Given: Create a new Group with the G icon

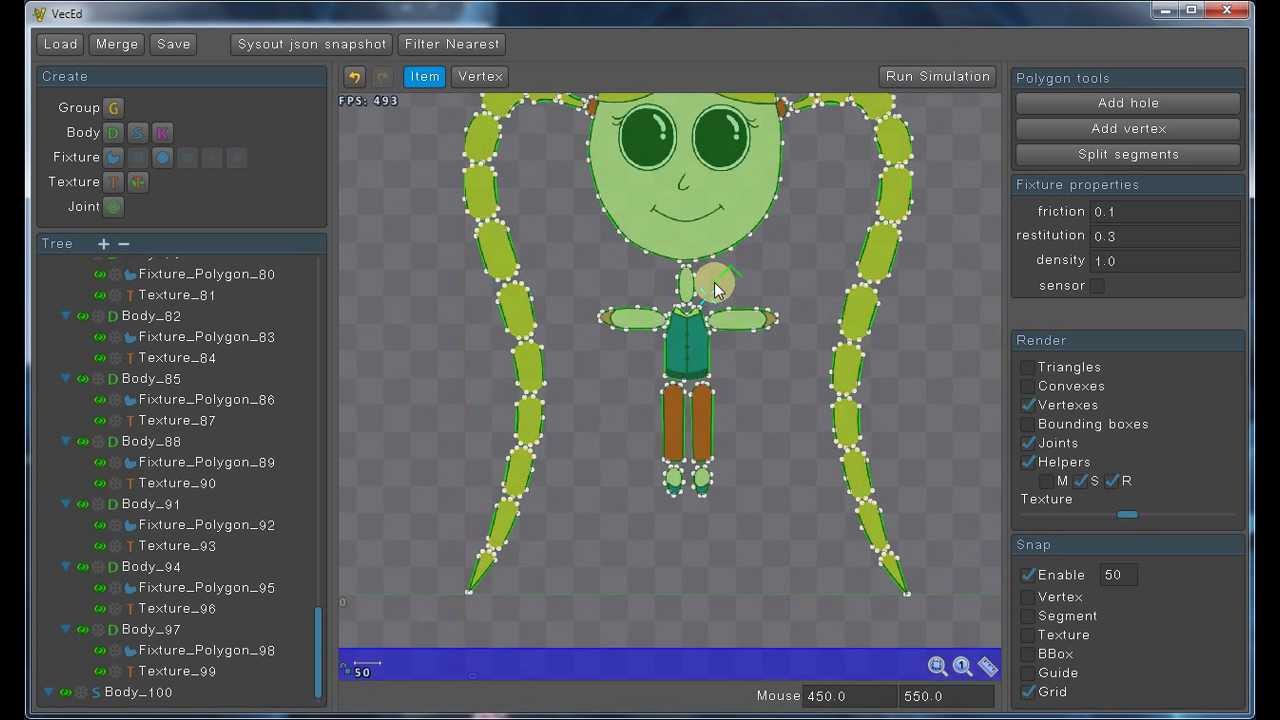Looking at the screenshot, I should [113, 108].
